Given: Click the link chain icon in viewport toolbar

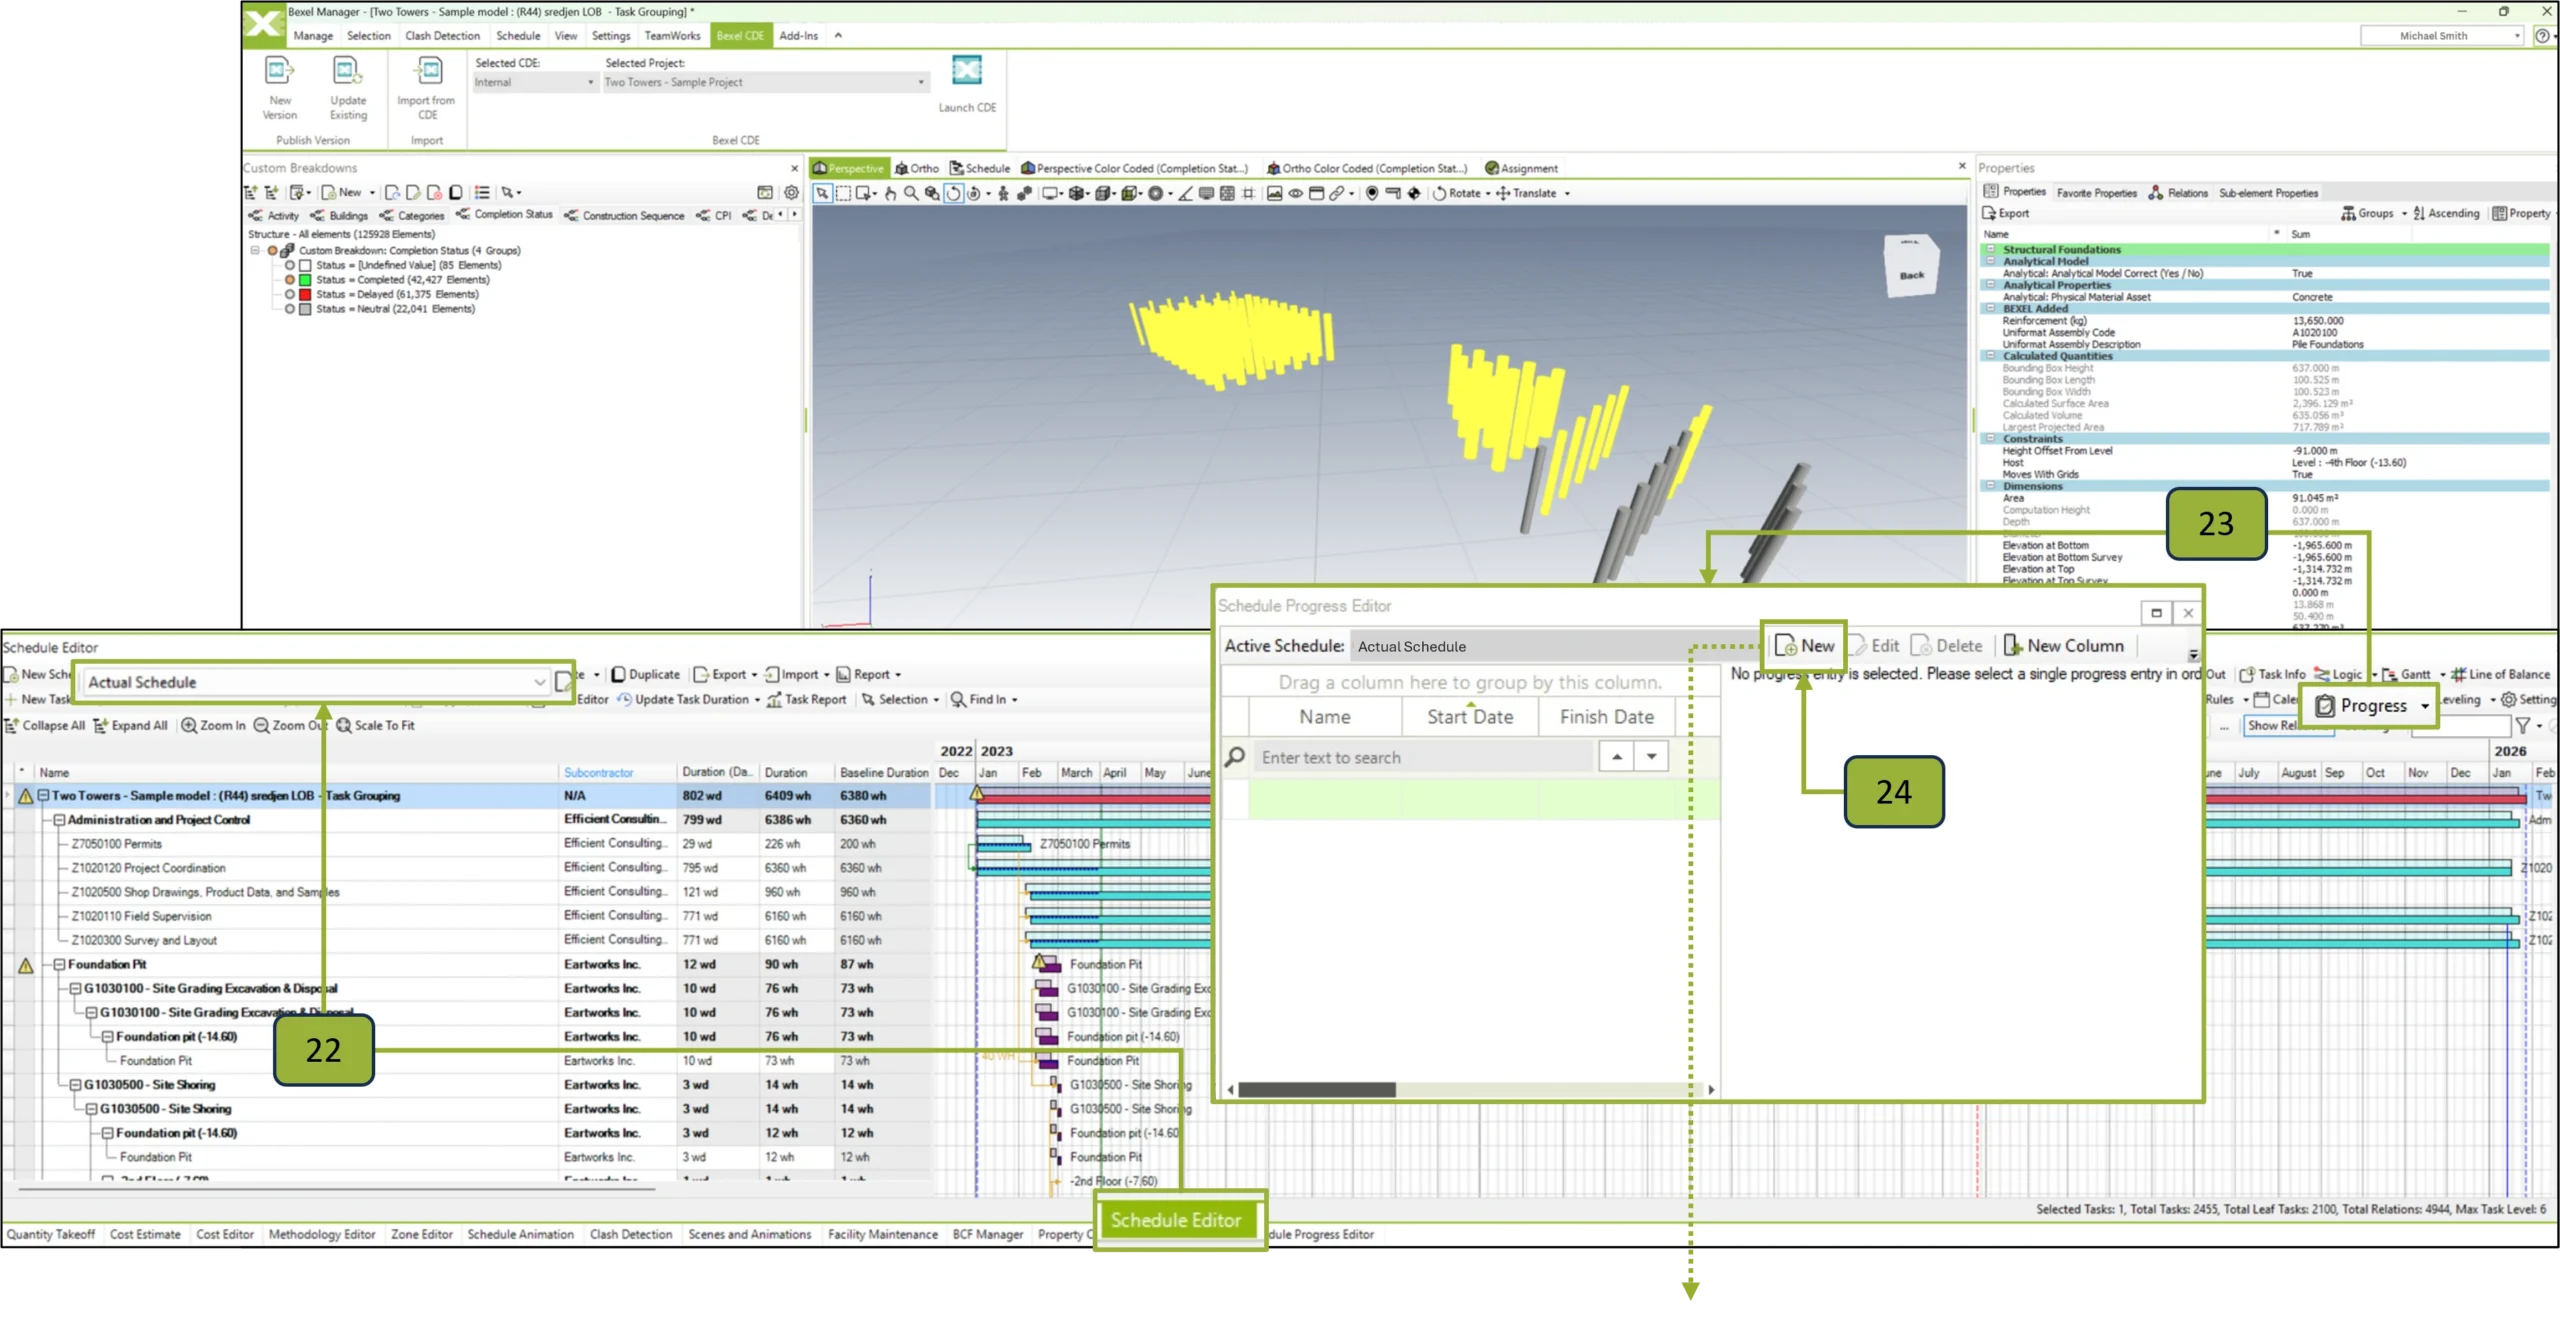Looking at the screenshot, I should pos(1336,193).
